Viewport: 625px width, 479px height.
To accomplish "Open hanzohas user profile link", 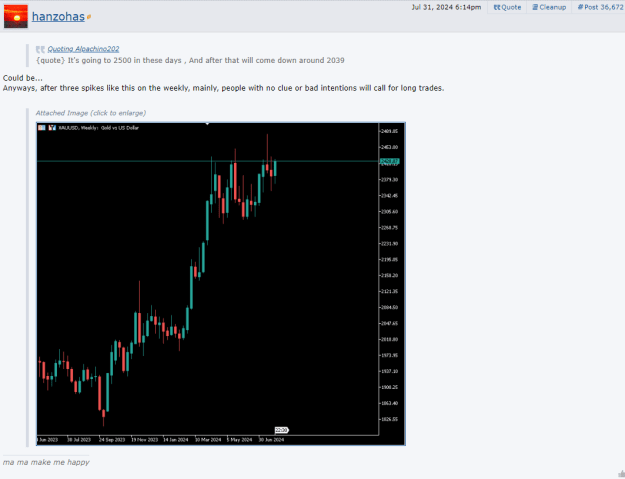I will click(x=58, y=17).
